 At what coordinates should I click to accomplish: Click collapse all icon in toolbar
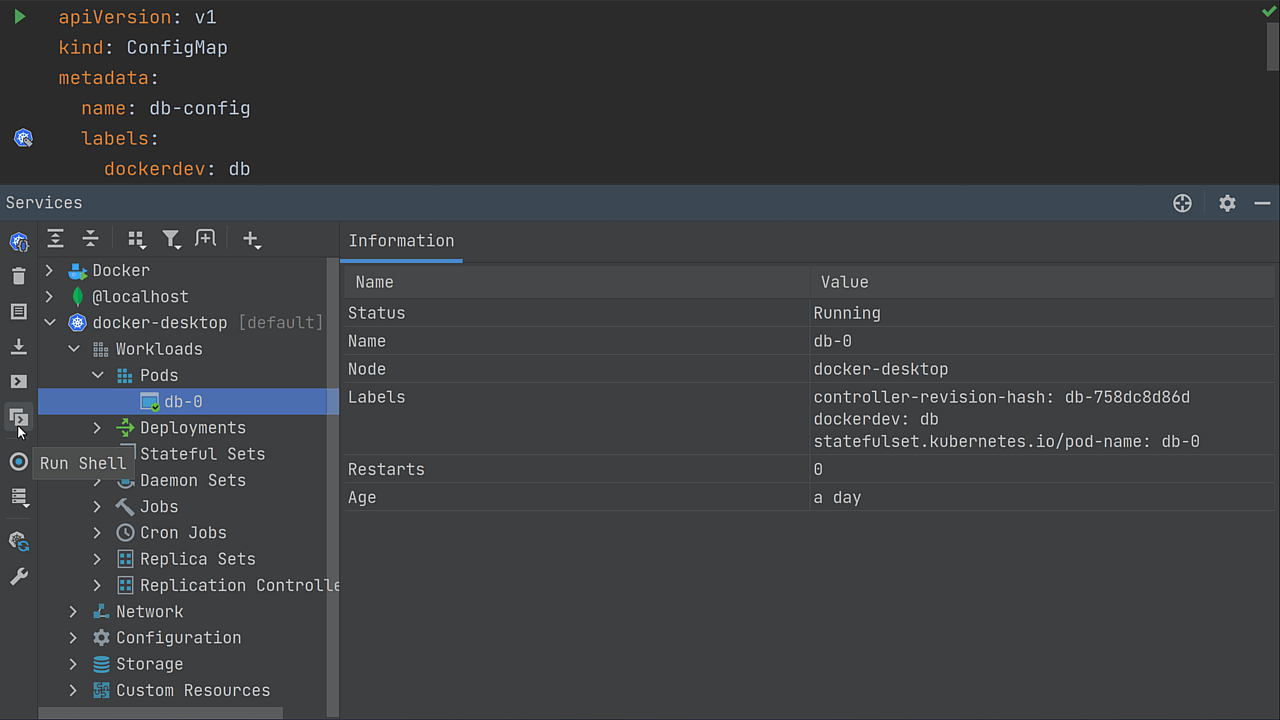point(90,239)
